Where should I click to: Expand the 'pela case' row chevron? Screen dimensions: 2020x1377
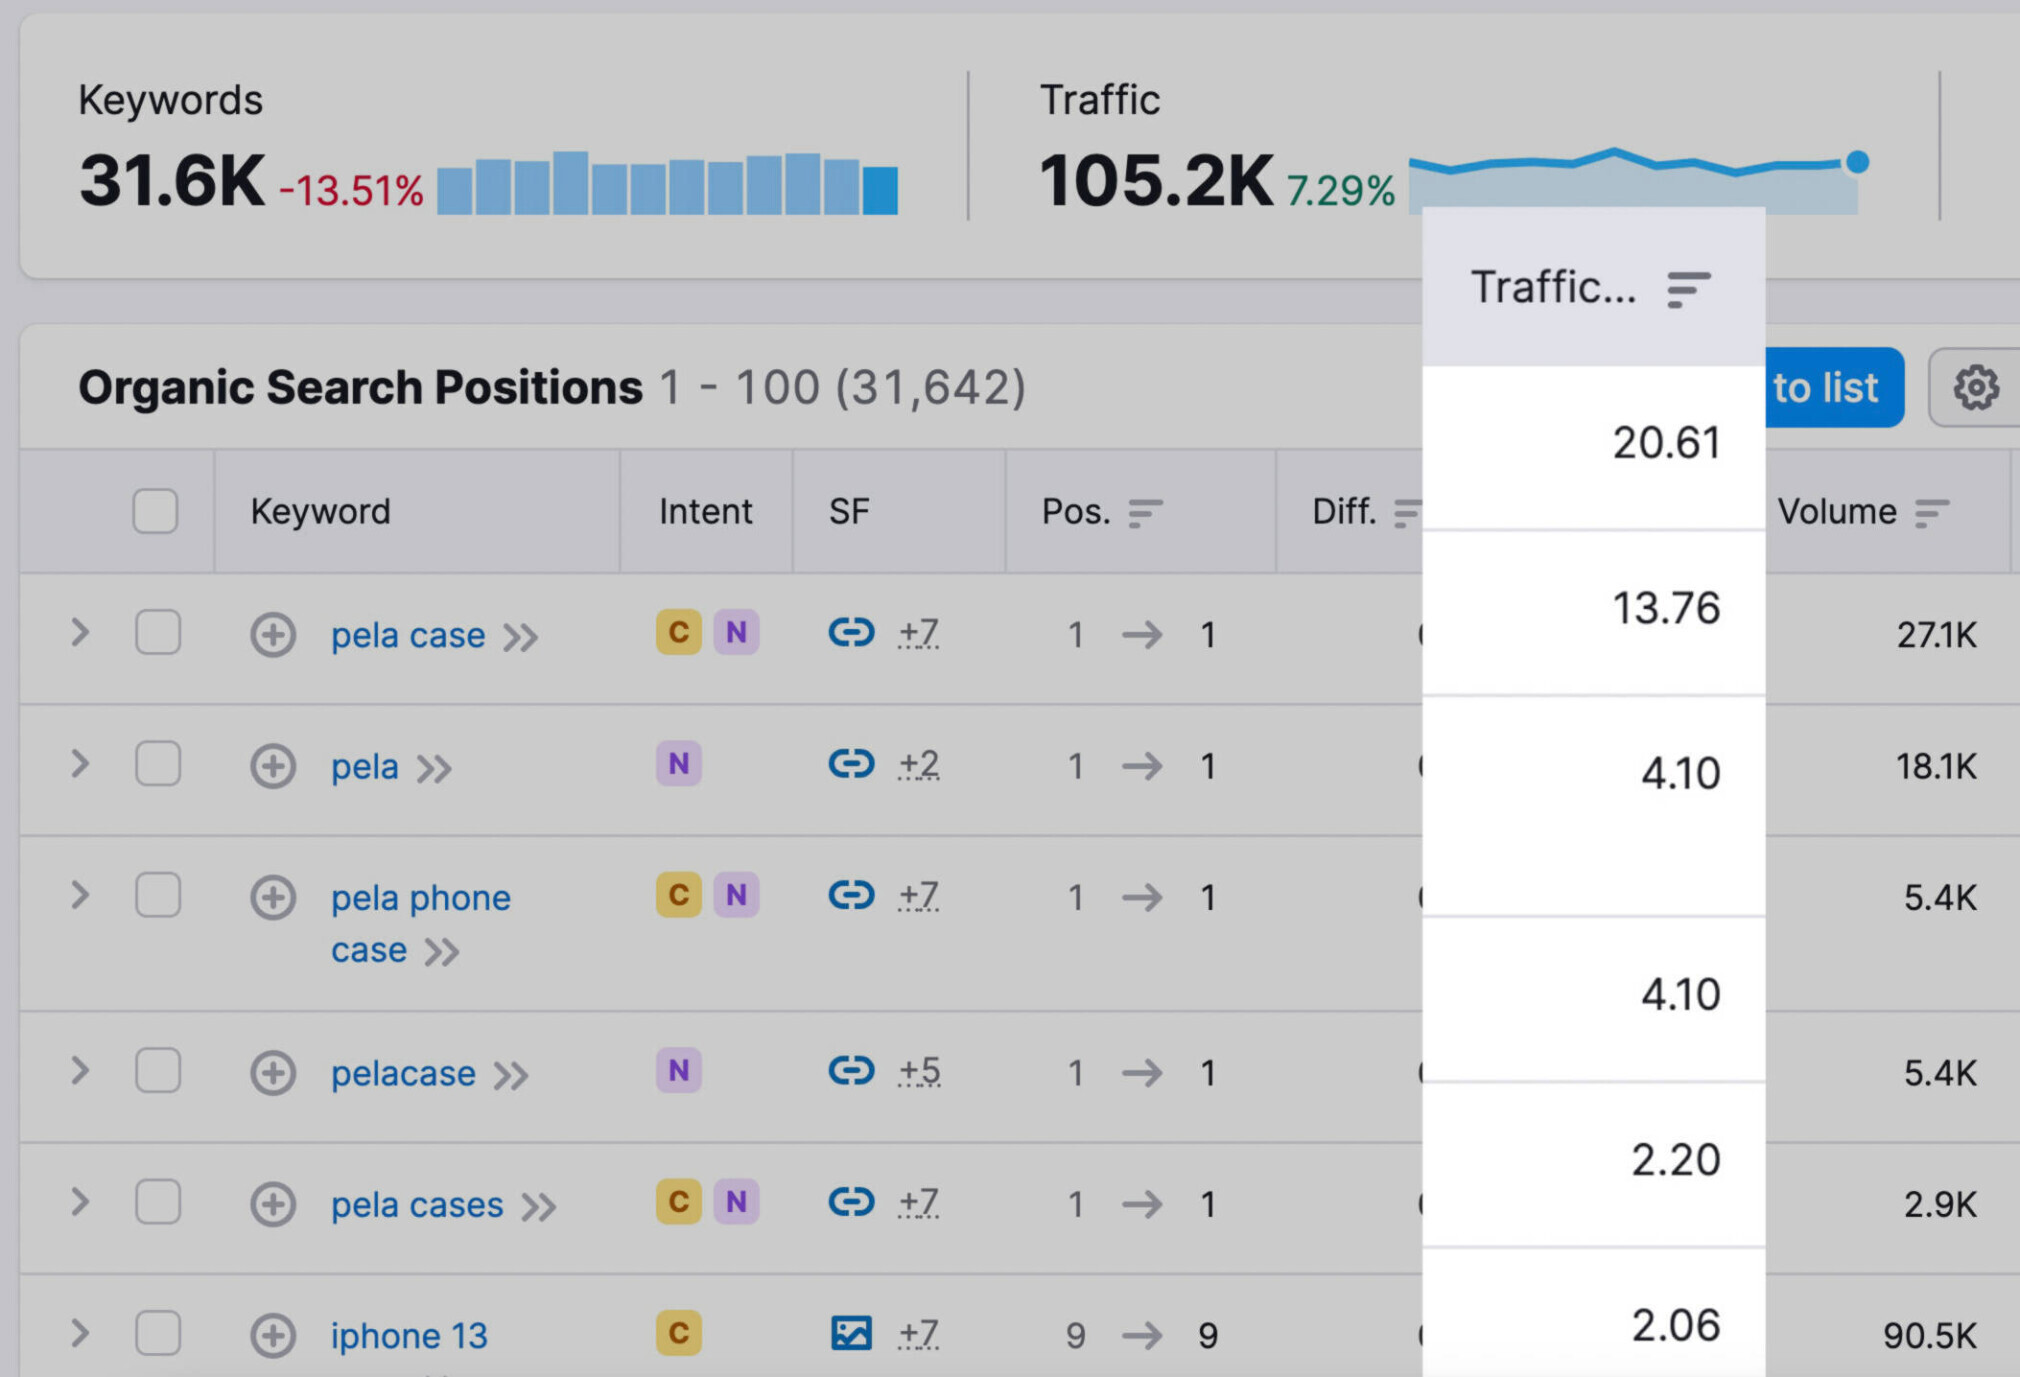pos(80,633)
